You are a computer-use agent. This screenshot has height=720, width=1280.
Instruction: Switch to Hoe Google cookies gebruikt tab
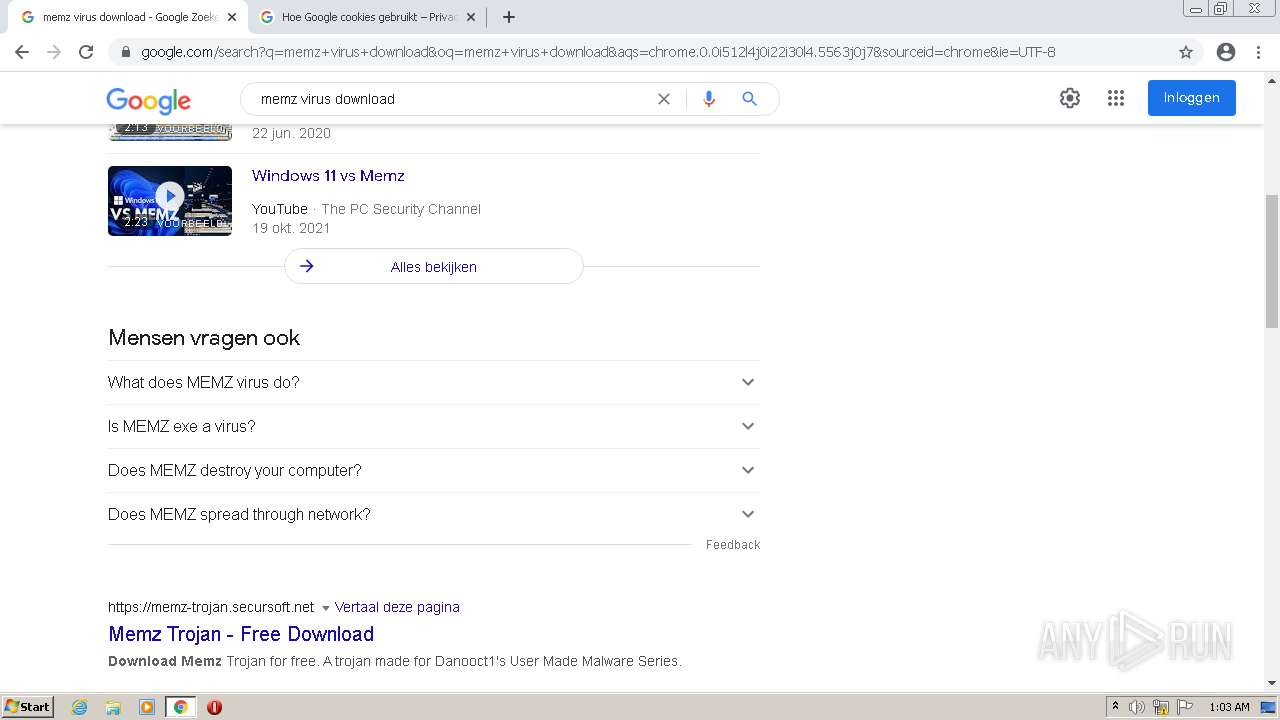pos(368,17)
